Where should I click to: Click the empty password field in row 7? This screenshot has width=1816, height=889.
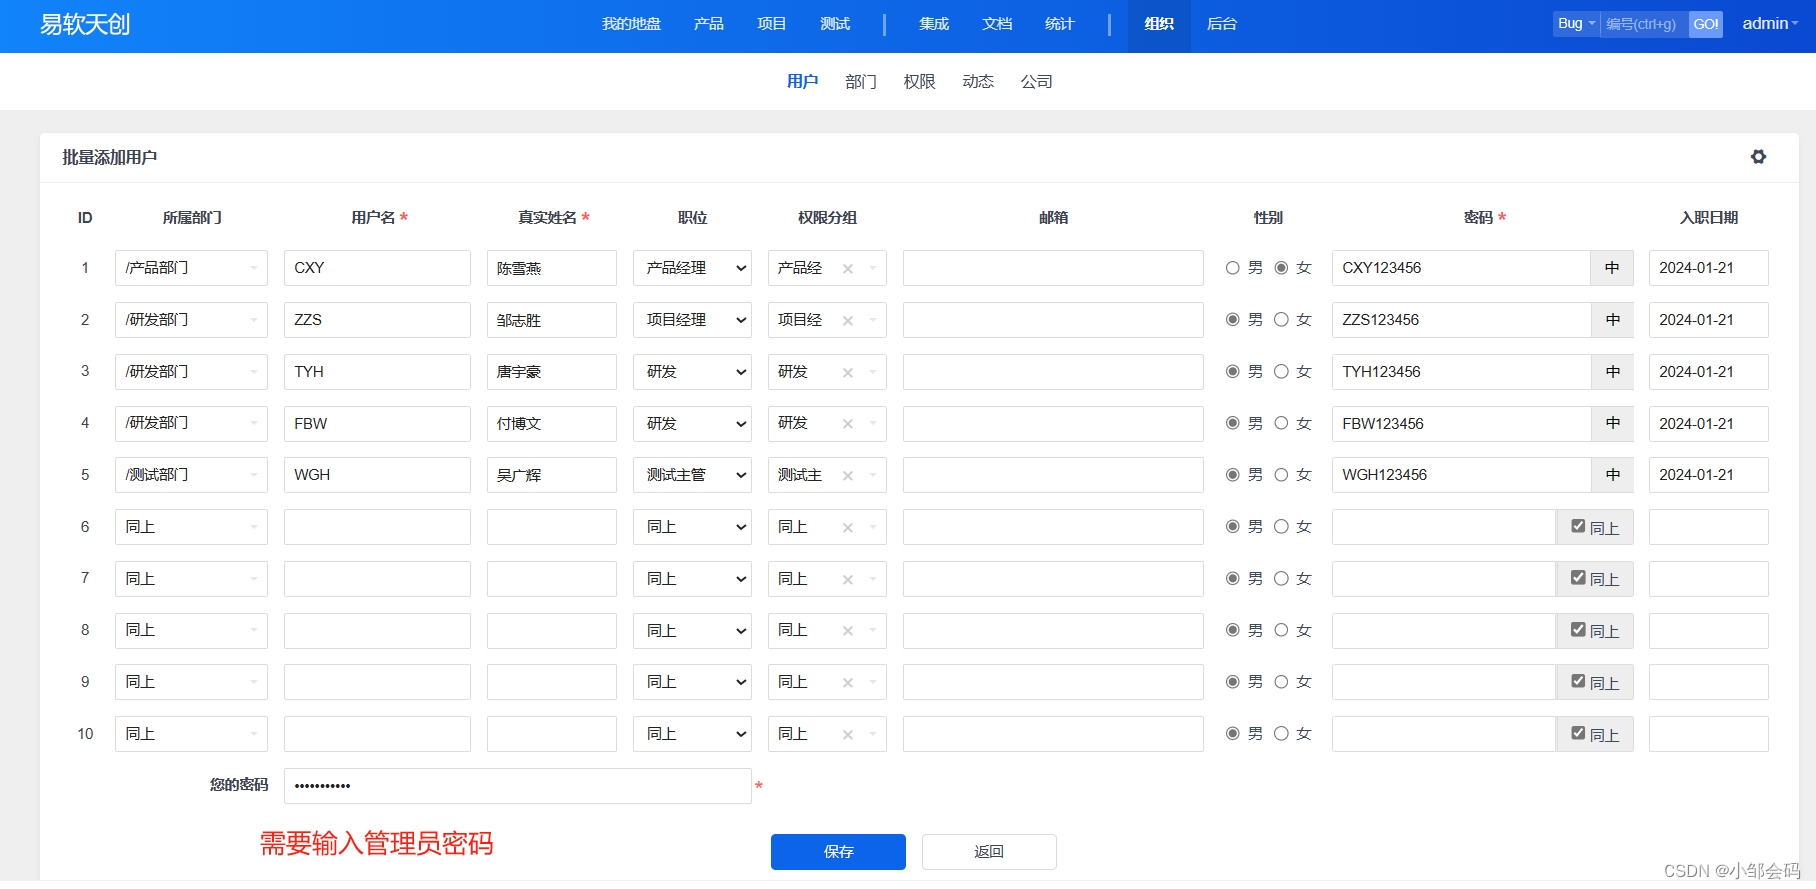point(1444,579)
